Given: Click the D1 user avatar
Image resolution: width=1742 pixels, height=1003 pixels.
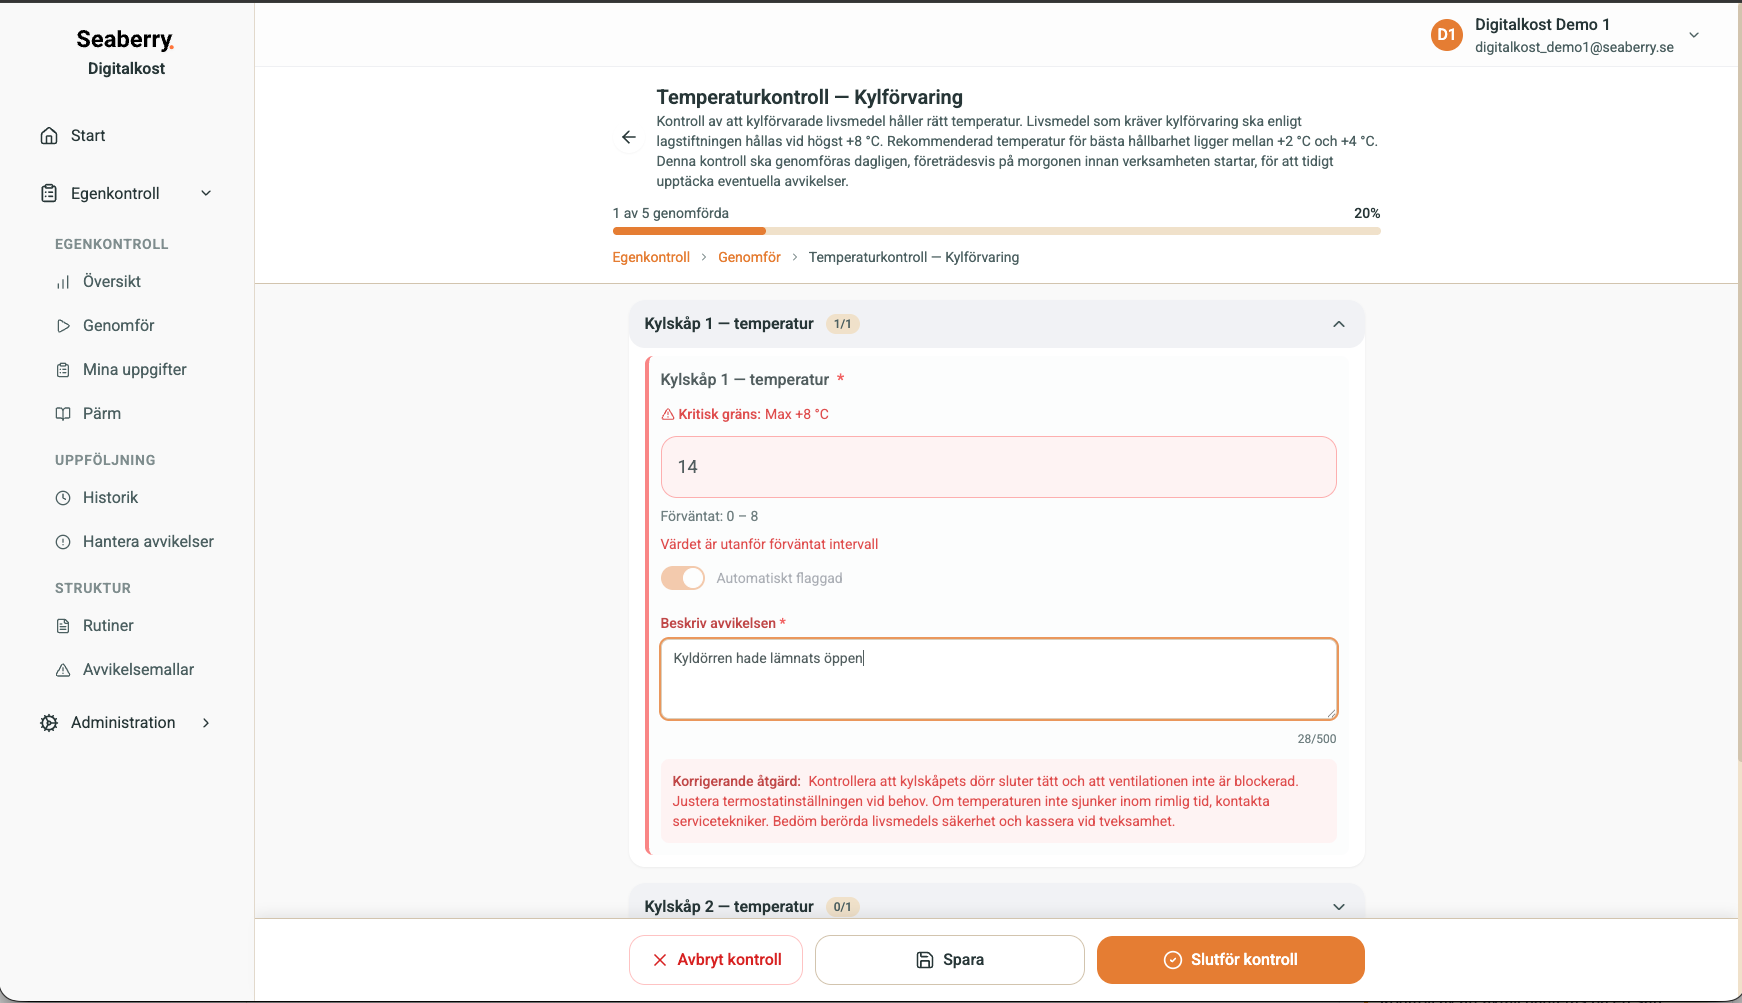Looking at the screenshot, I should (x=1446, y=35).
